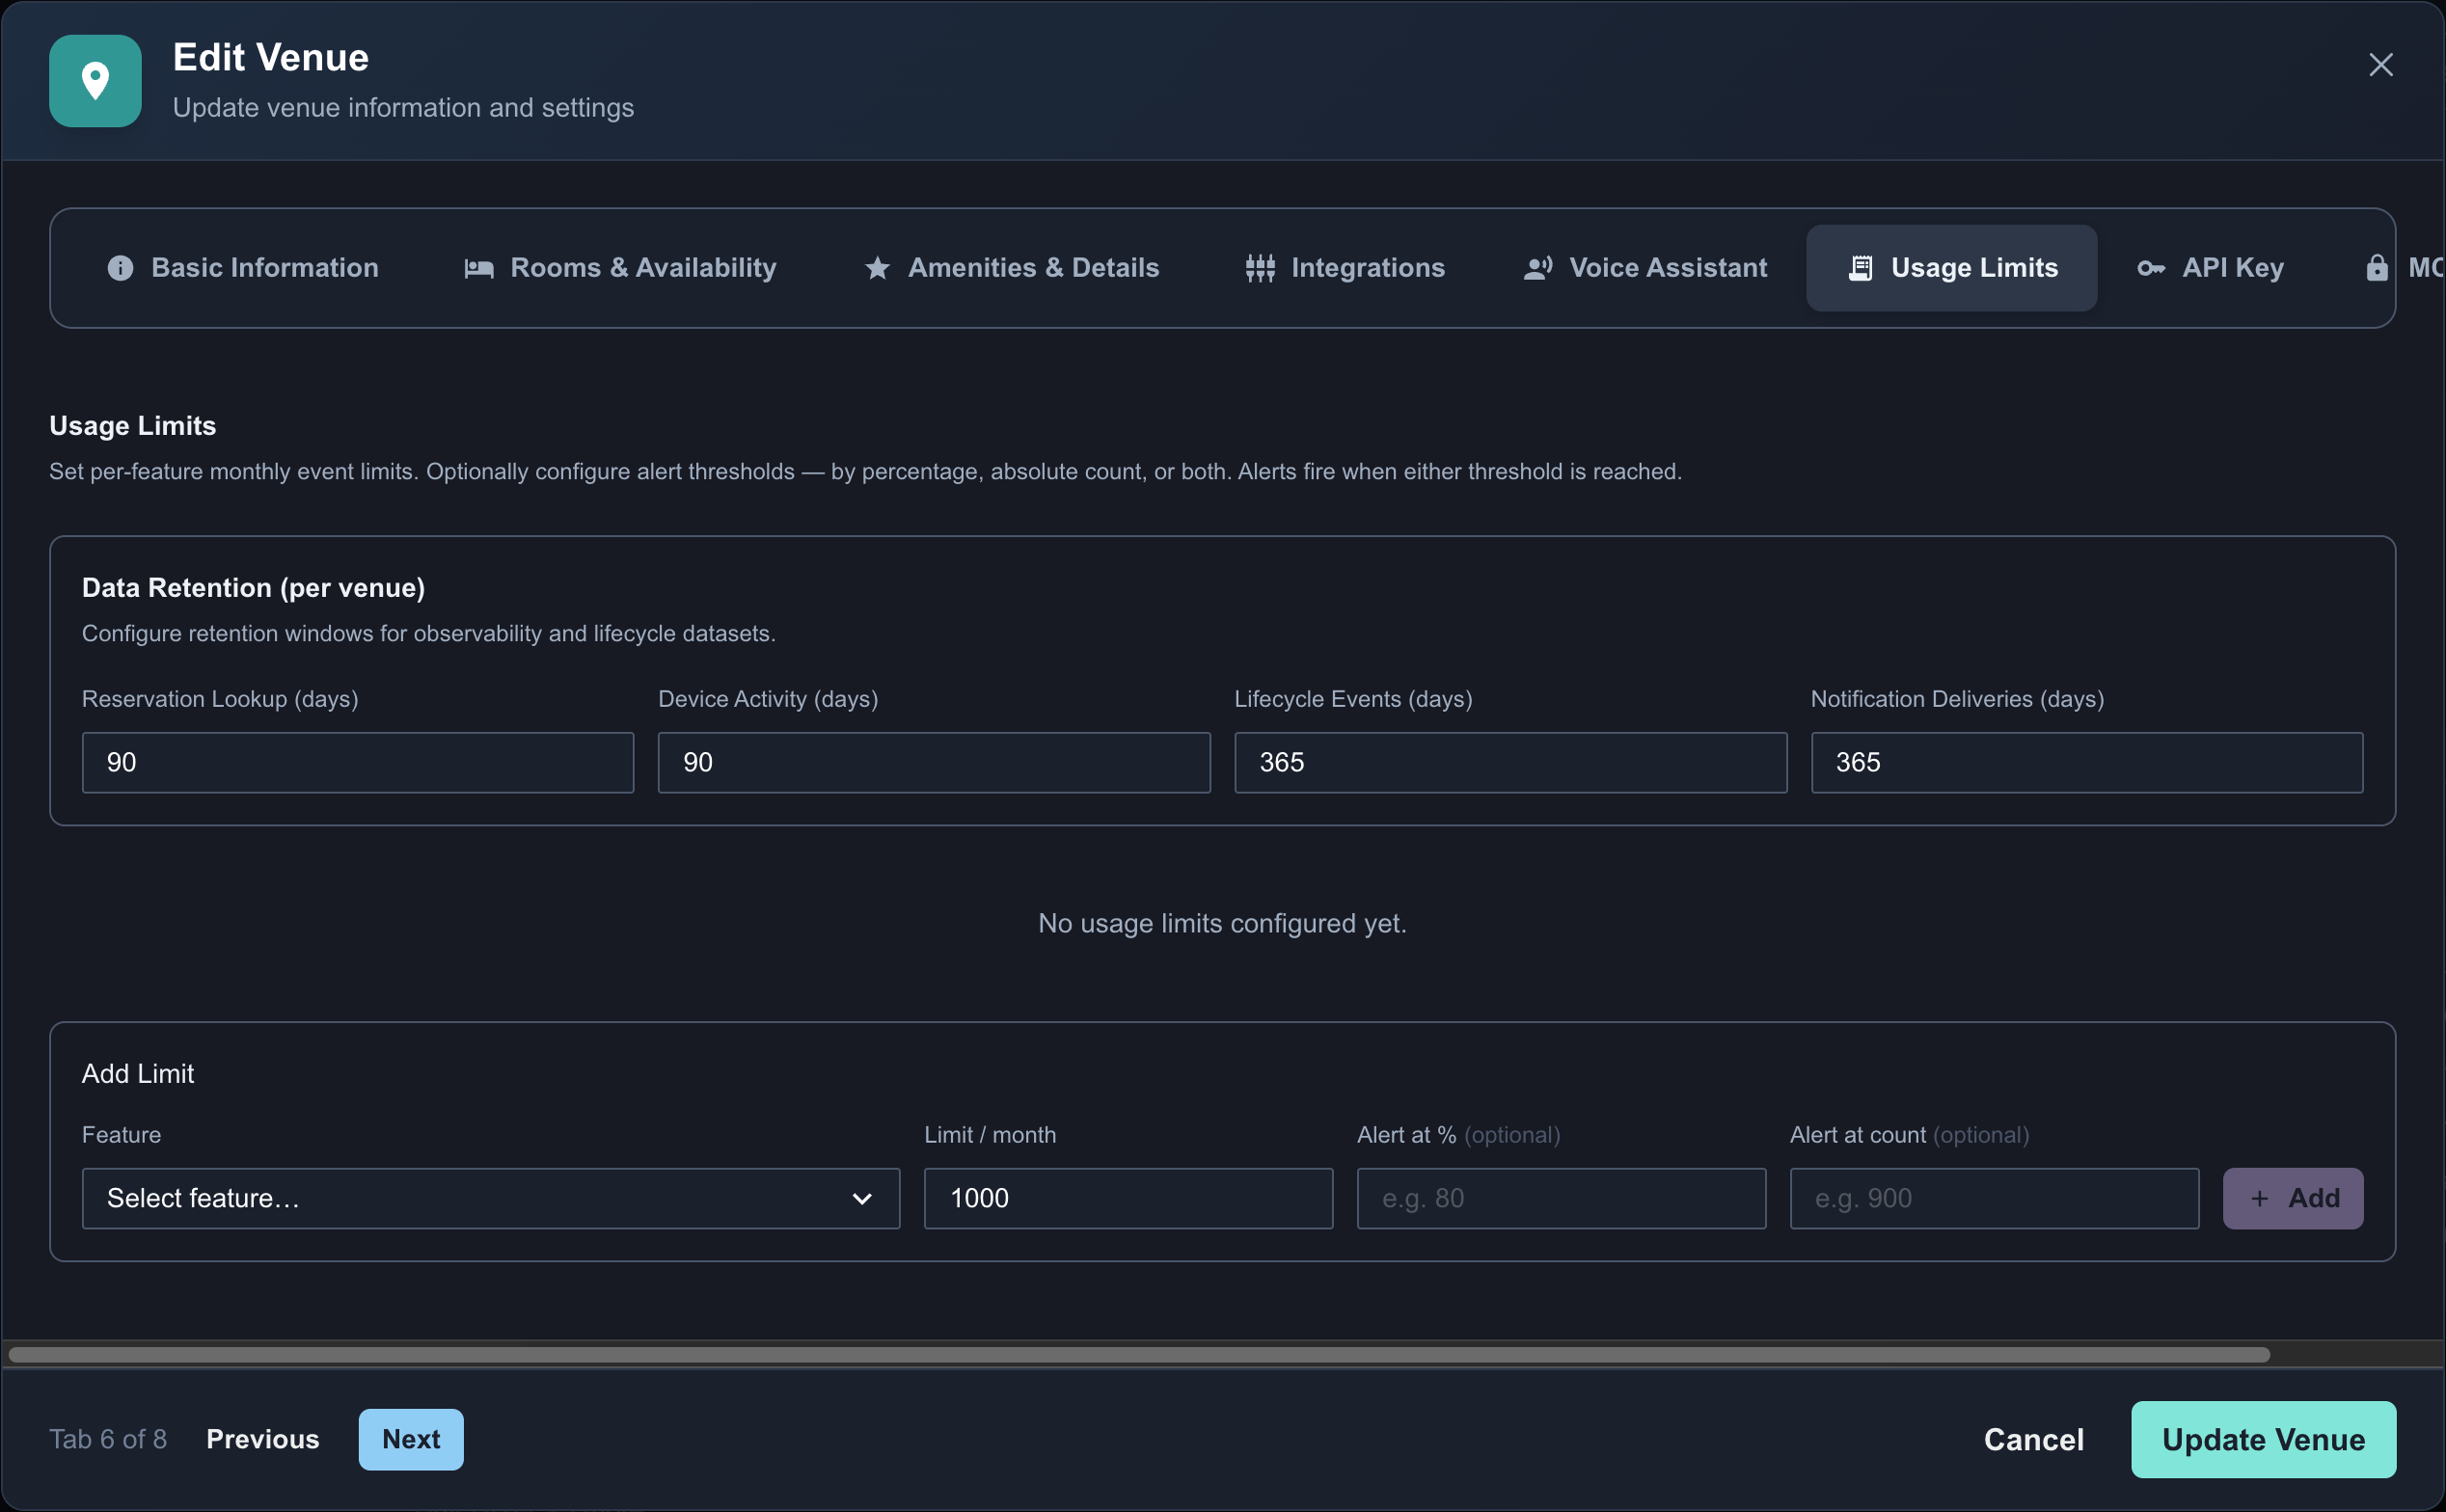Screen dimensions: 2446x1512
Task: Click the 'Tab 6 of 8' indicator
Action: coord(108,1439)
